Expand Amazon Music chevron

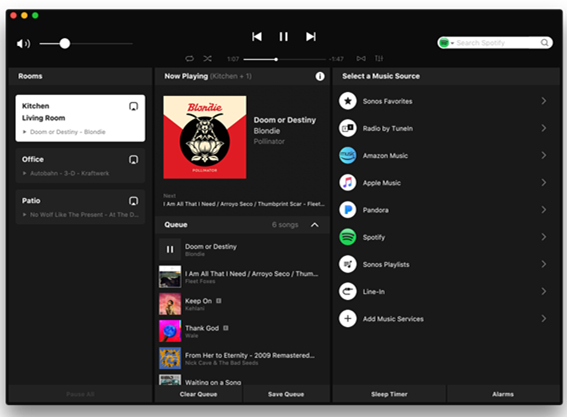pyautogui.click(x=544, y=155)
